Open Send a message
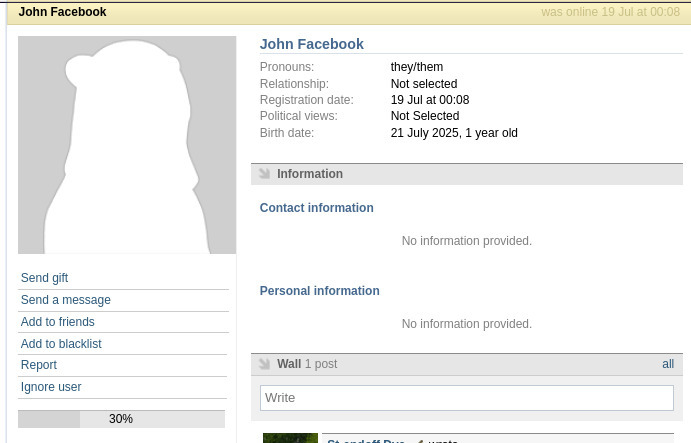 66,300
